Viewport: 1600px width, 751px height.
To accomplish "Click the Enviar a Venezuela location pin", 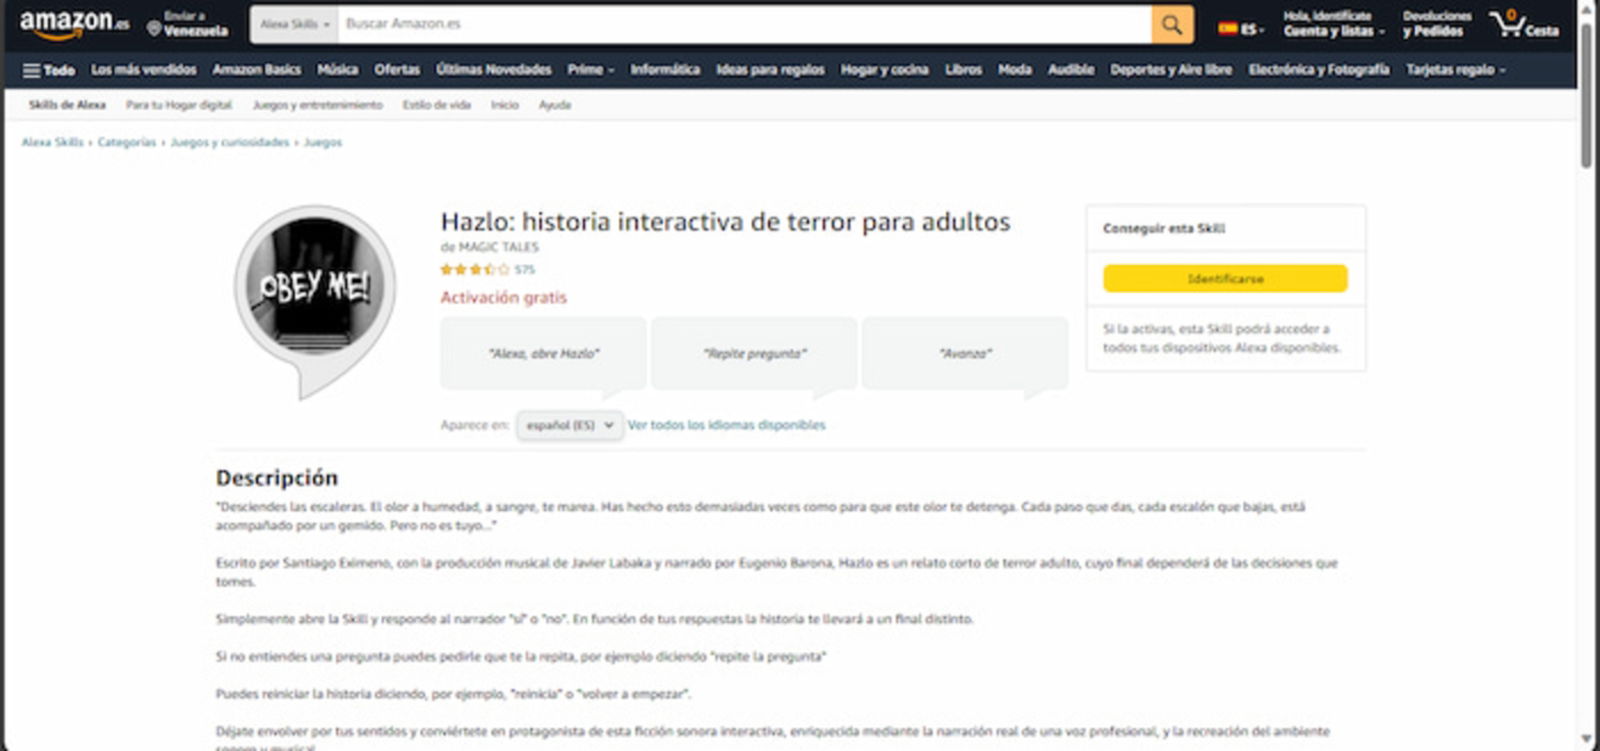I will pos(187,24).
